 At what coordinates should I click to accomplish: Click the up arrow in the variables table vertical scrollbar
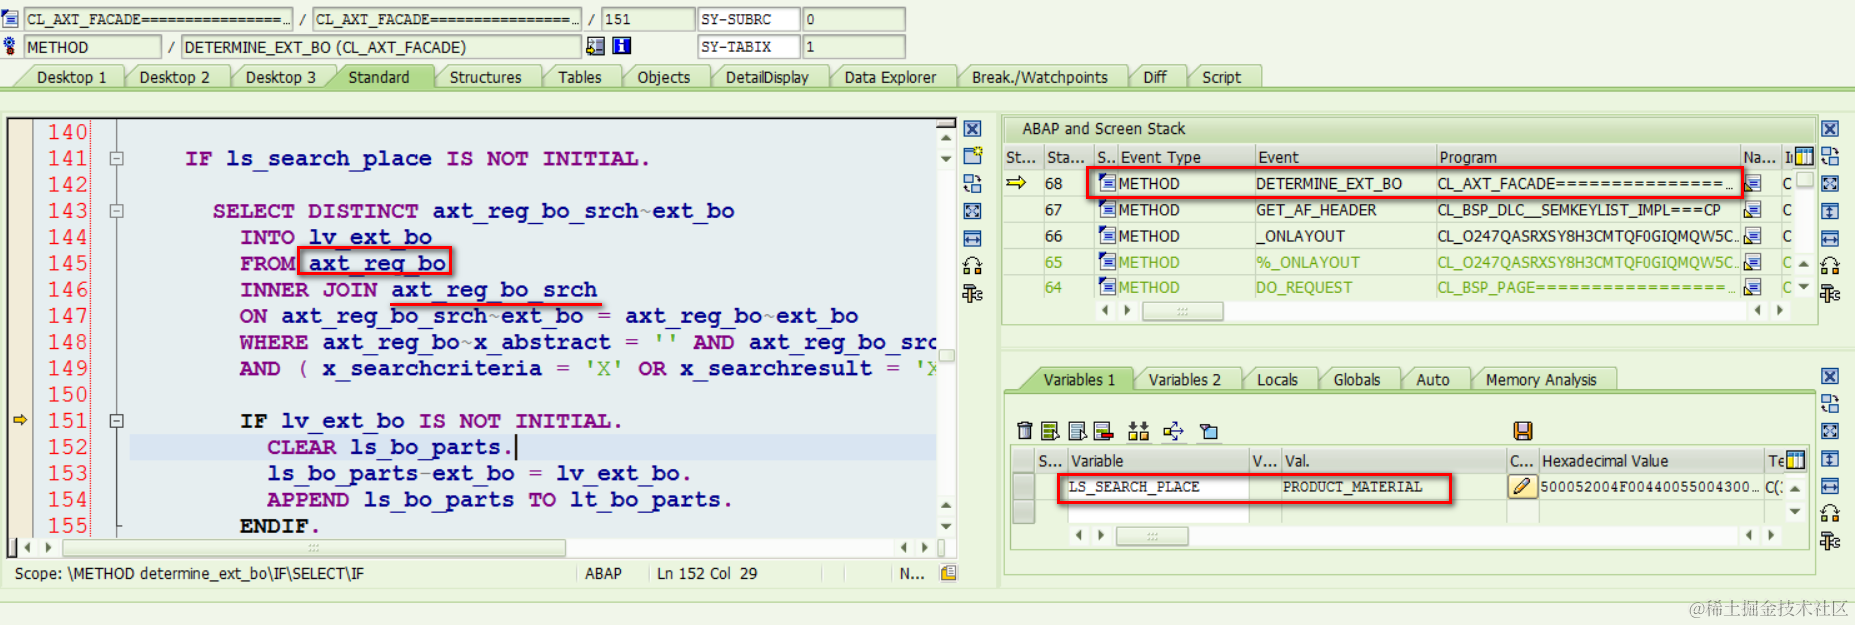pos(1795,488)
